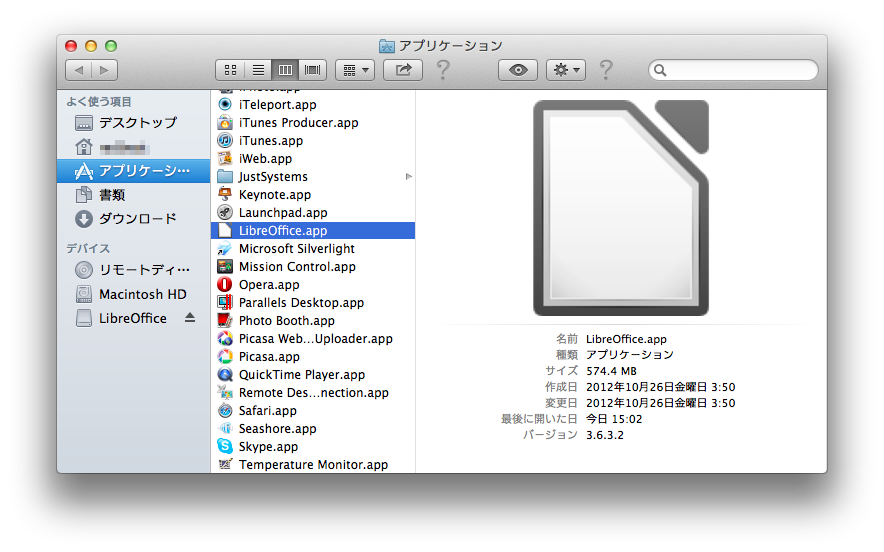Click the Keynote.app icon
Viewport: 884px width, 552px height.
pos(225,195)
